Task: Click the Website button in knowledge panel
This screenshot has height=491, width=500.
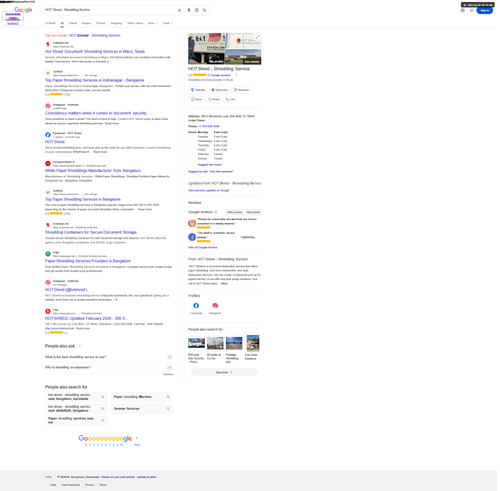Action: (198, 90)
